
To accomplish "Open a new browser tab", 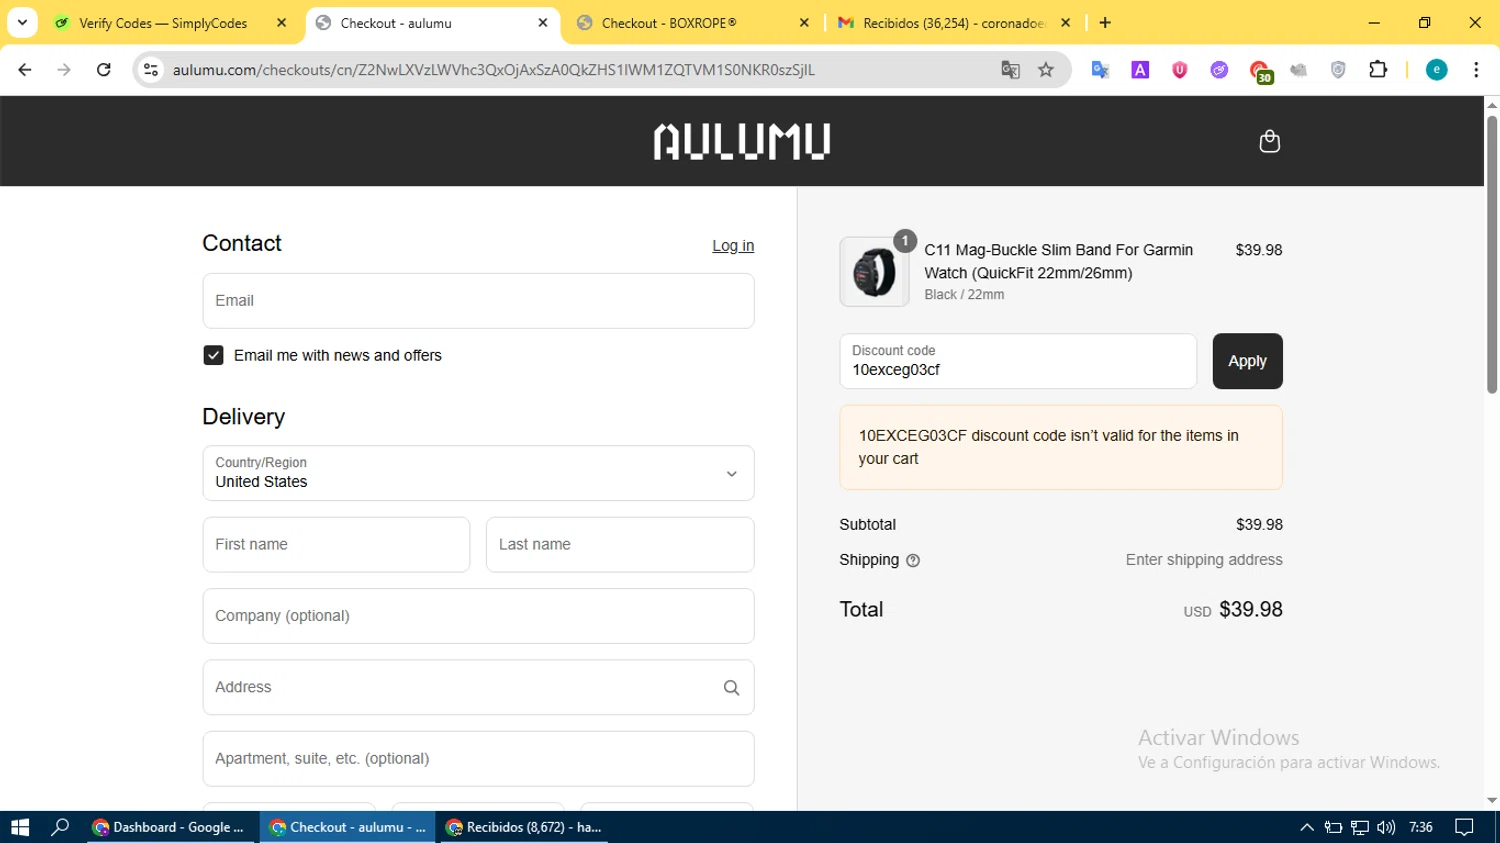I will pos(1105,22).
